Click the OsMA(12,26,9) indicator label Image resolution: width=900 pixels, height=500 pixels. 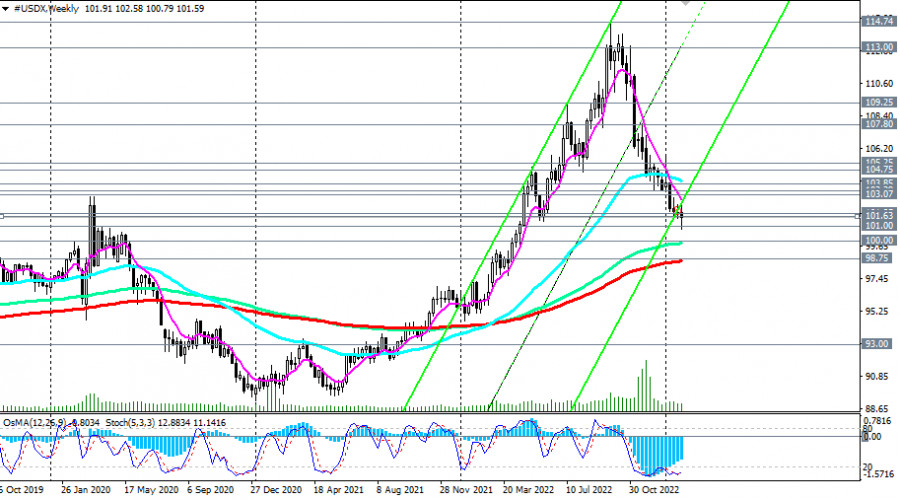pos(34,422)
